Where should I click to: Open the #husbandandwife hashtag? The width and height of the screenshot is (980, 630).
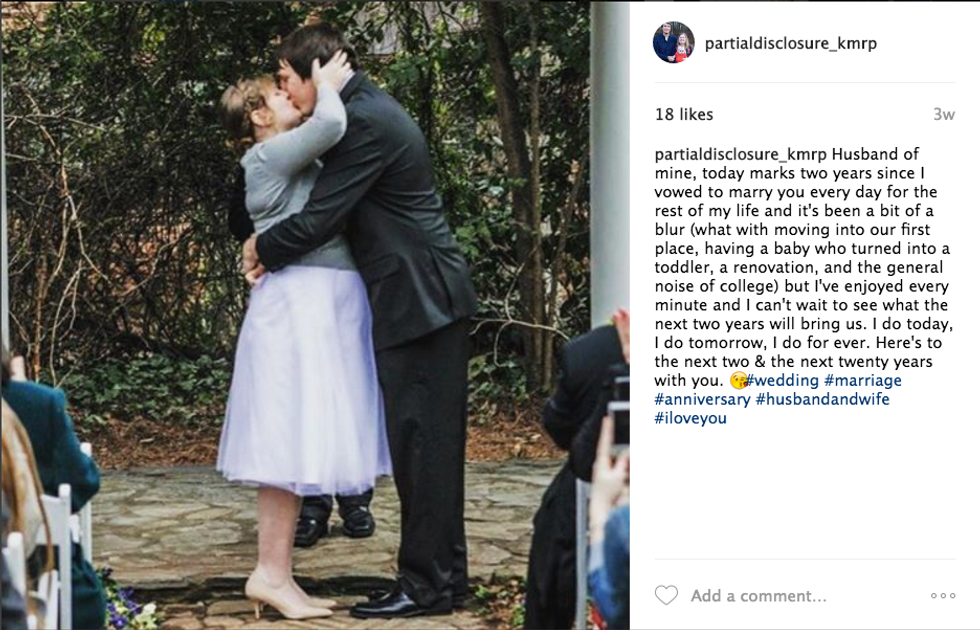822,399
